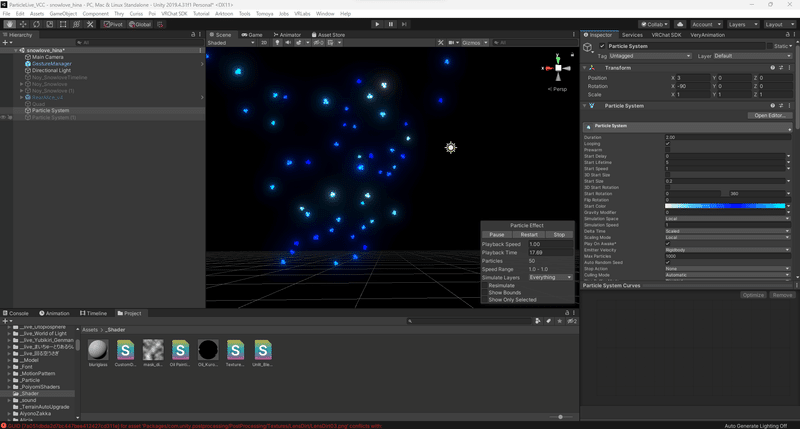Toggle the Resimulate checkbox

(x=485, y=286)
